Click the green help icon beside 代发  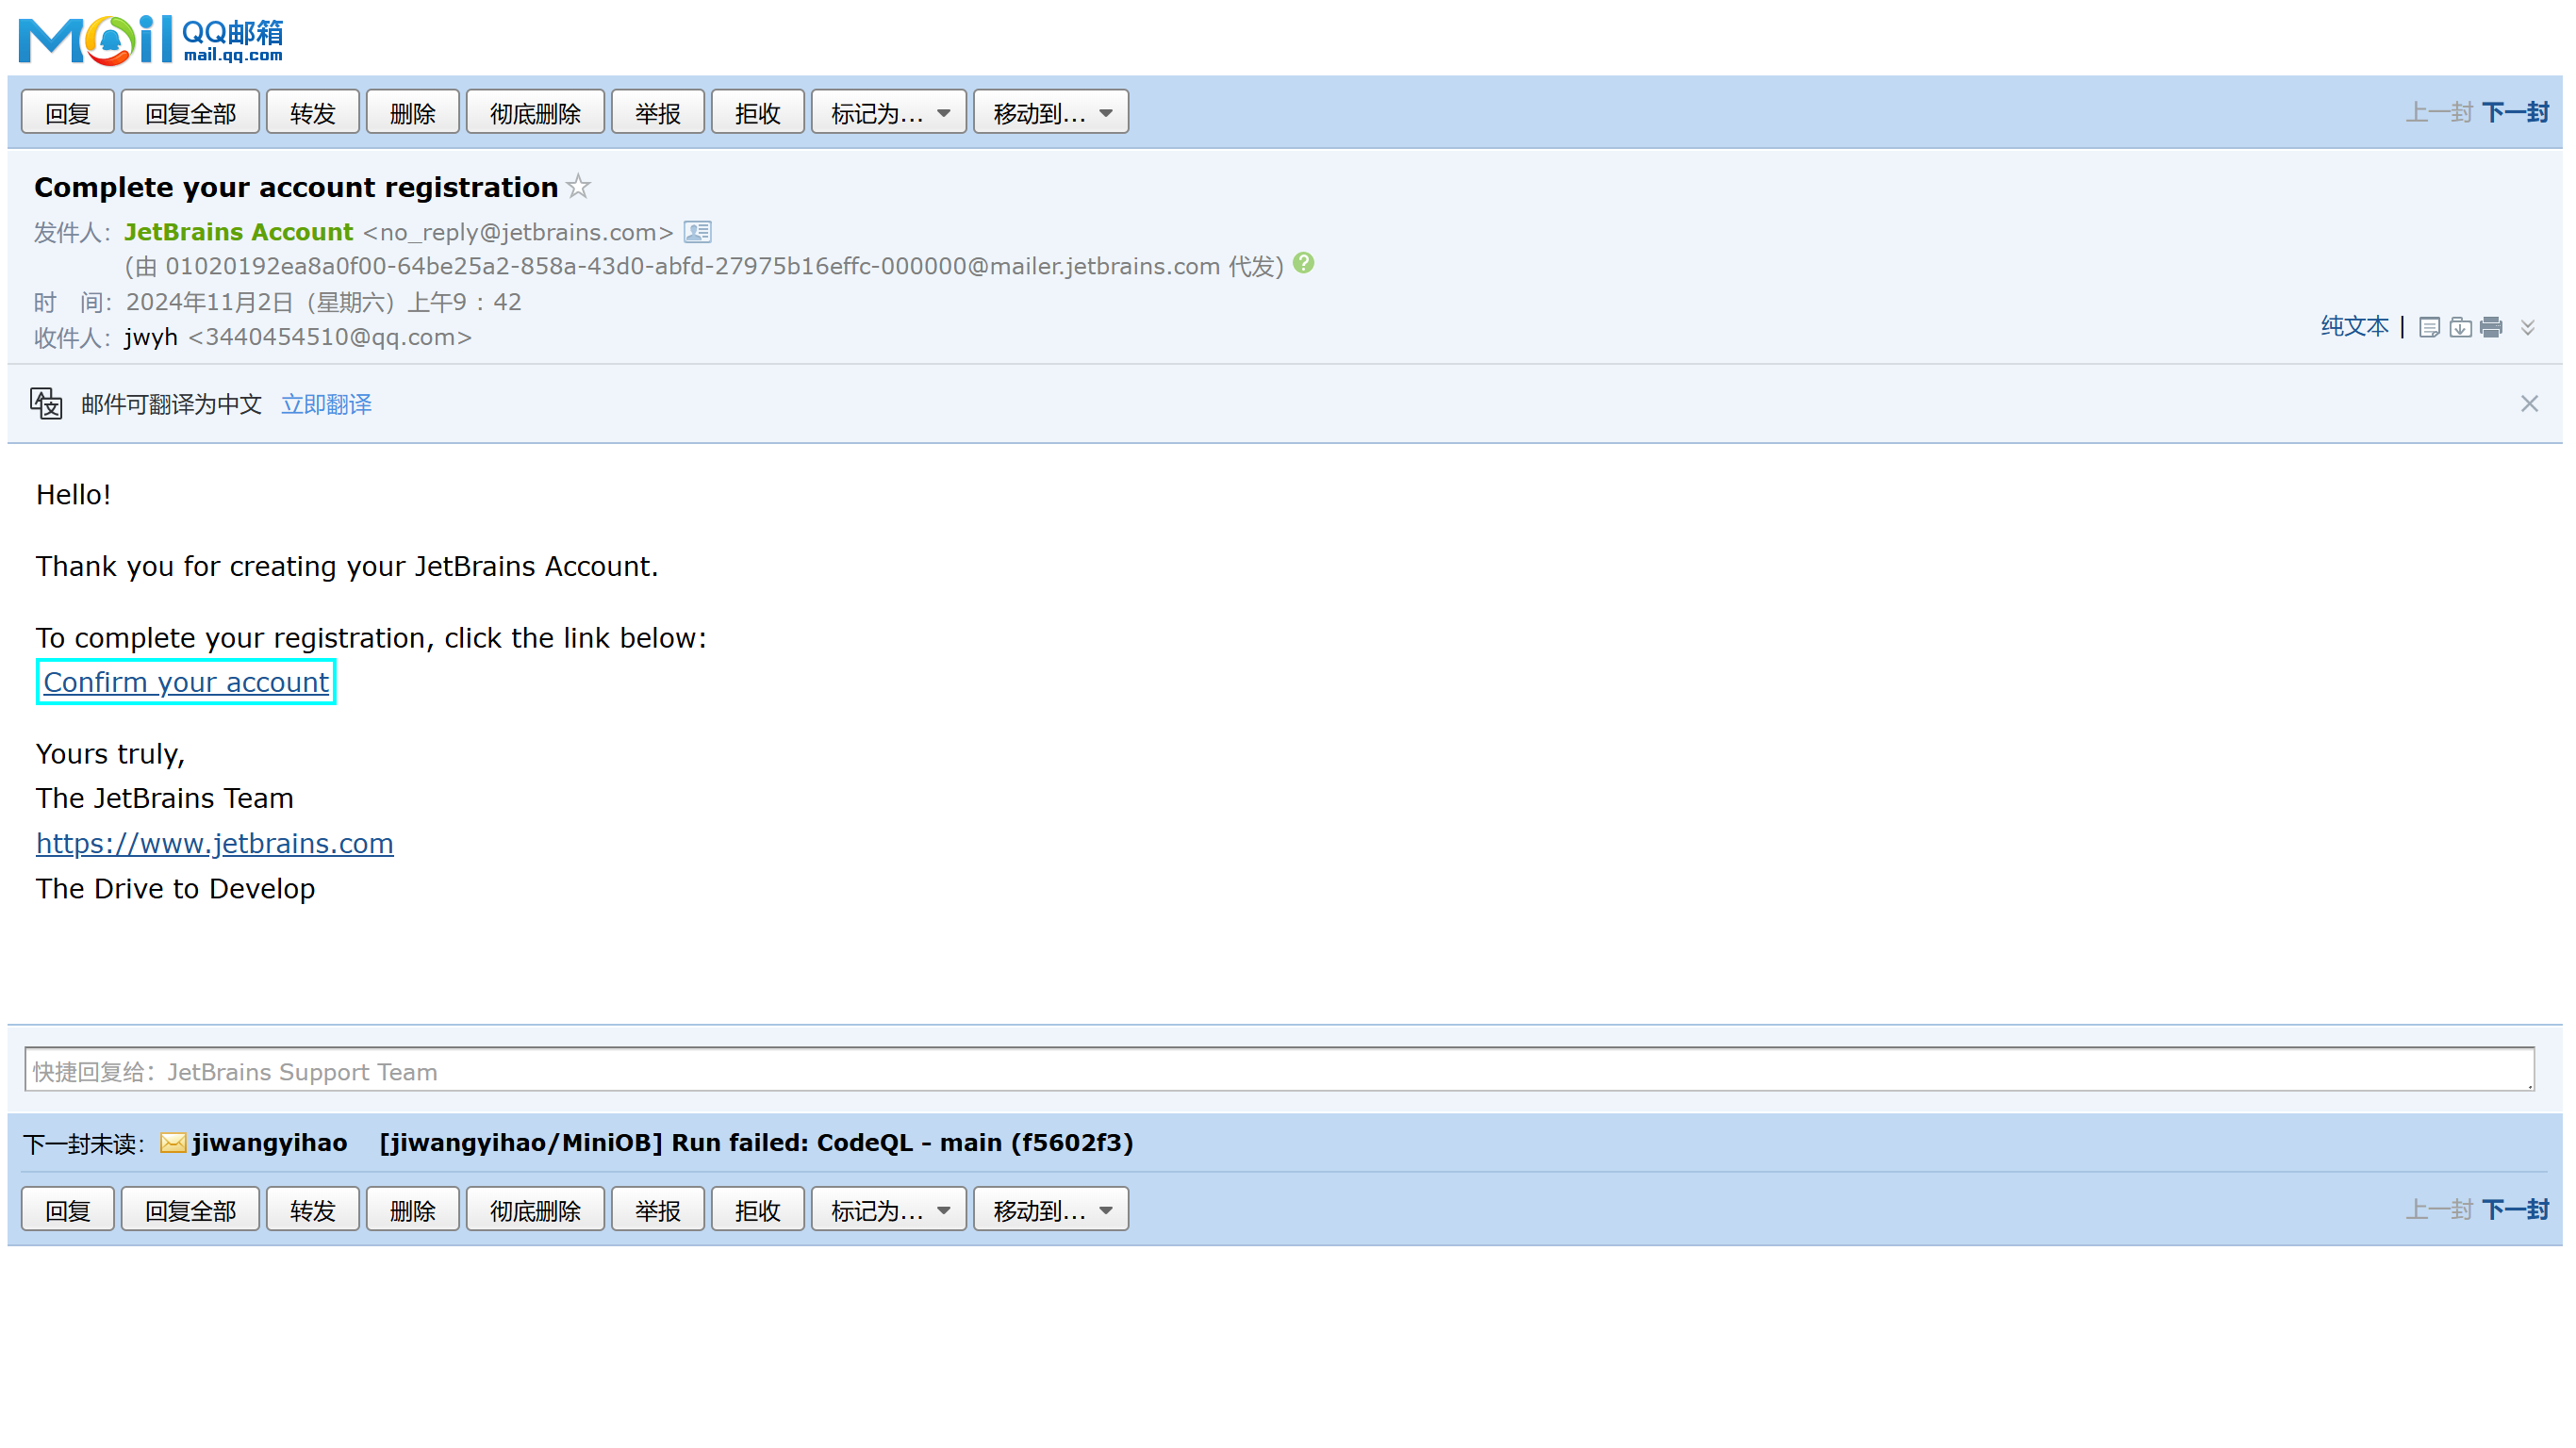point(1303,263)
